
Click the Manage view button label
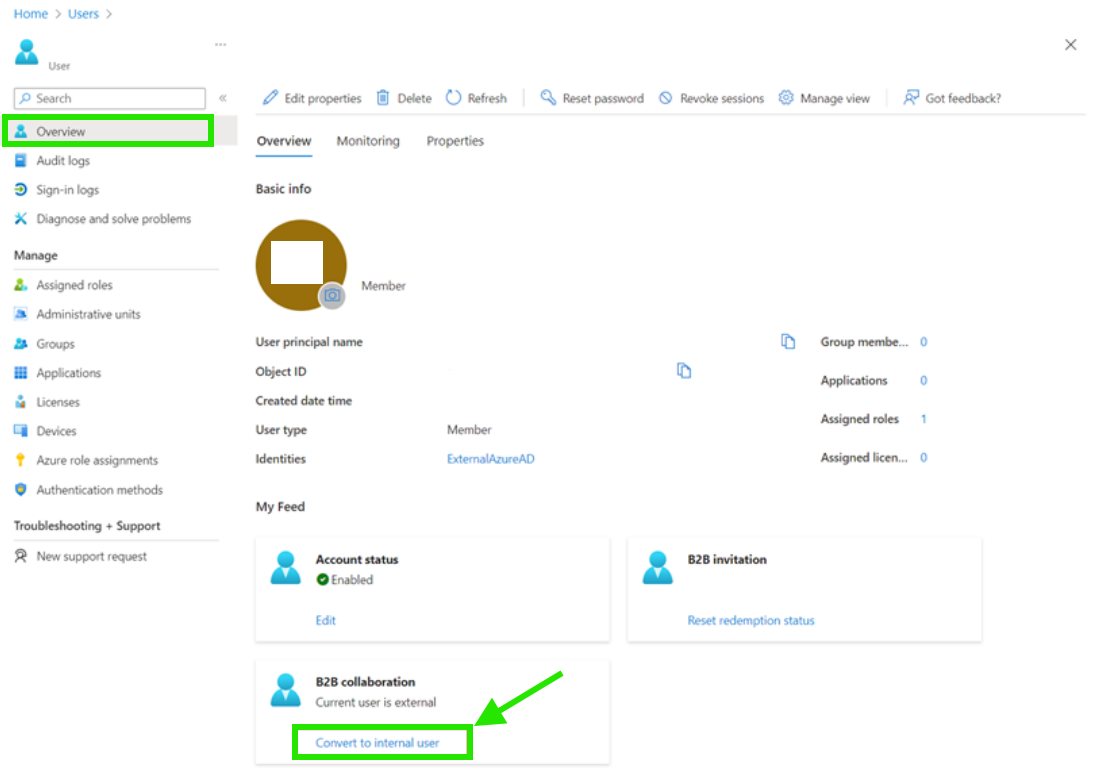(835, 98)
